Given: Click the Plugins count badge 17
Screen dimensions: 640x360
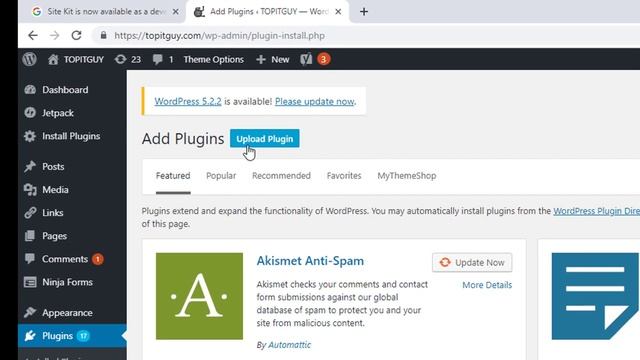Looking at the screenshot, I should click(83, 336).
